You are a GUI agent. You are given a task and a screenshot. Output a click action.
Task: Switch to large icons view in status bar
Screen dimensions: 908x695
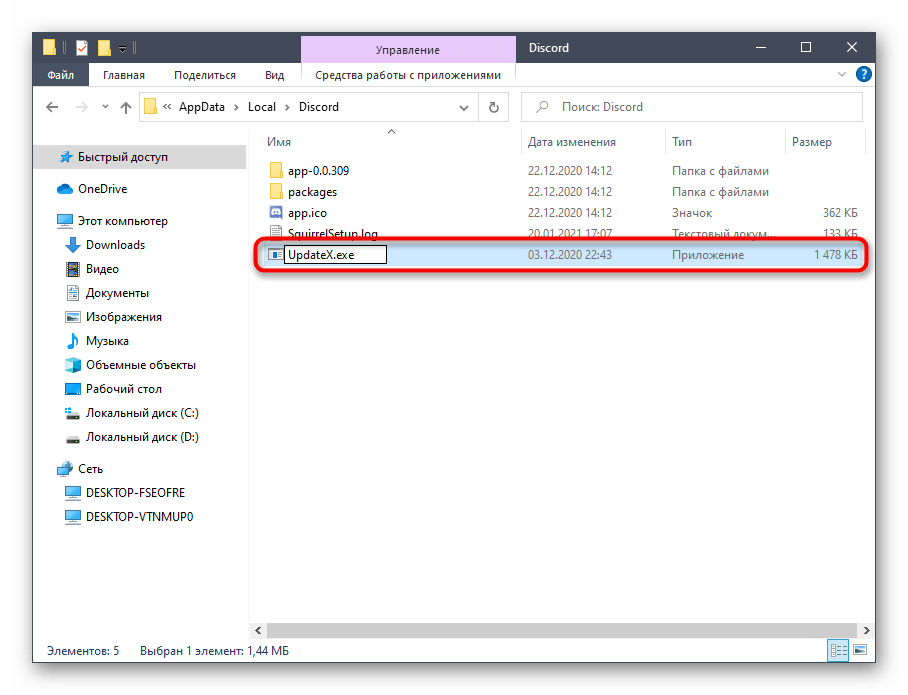click(858, 651)
